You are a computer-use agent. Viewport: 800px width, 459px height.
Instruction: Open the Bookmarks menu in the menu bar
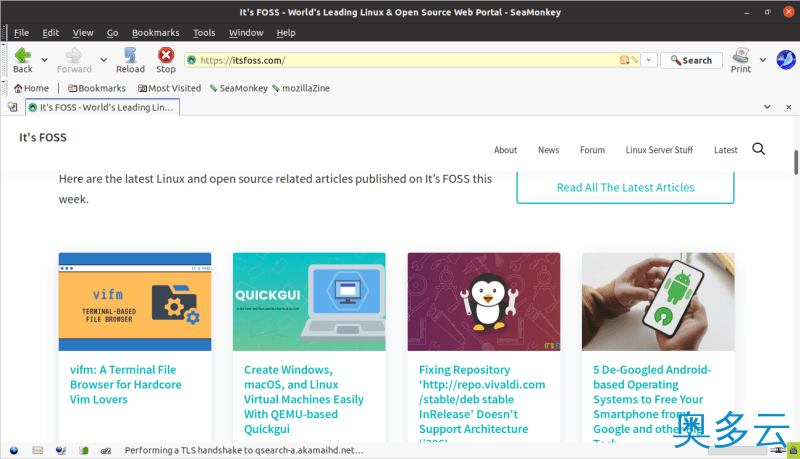[x=156, y=33]
